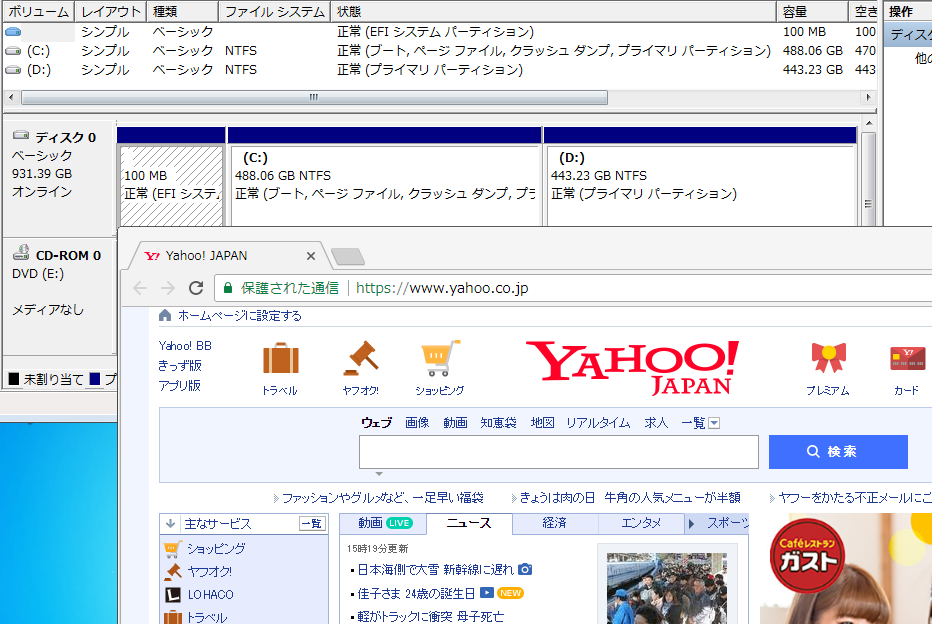This screenshot has width=932, height=624.
Task: Click the 容量 column header
Action: (812, 11)
